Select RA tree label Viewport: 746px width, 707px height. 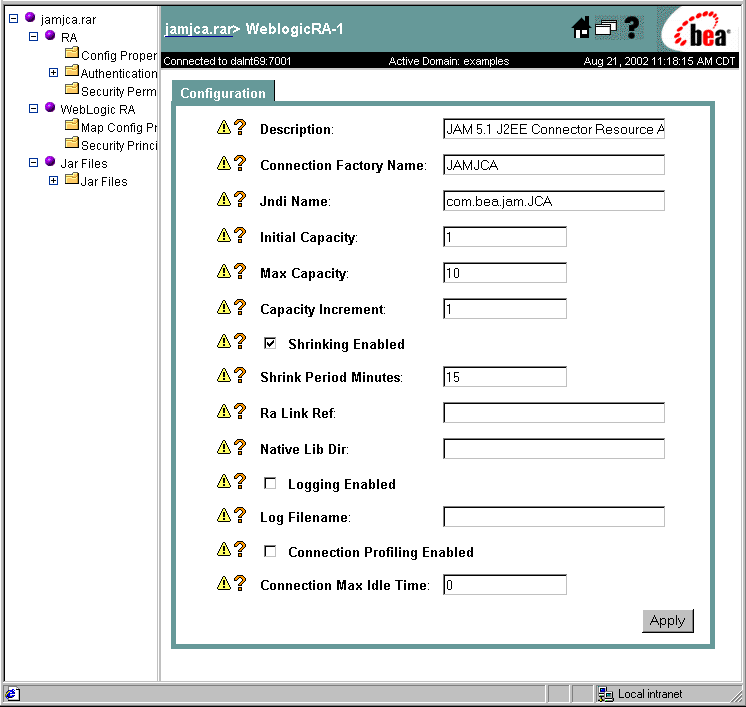click(69, 38)
